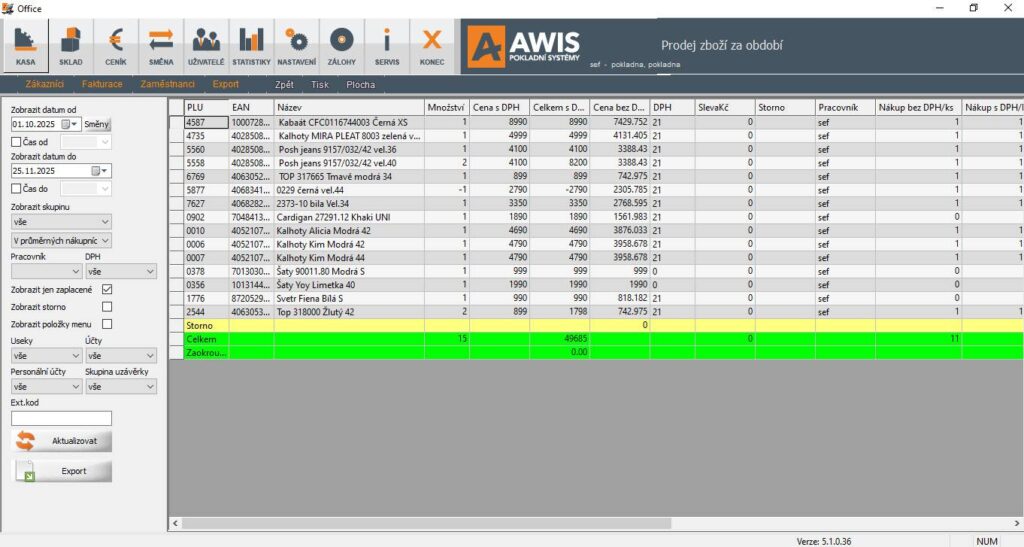Click the scroll right arrow of table
The image size is (1024, 547).
click(1017, 524)
